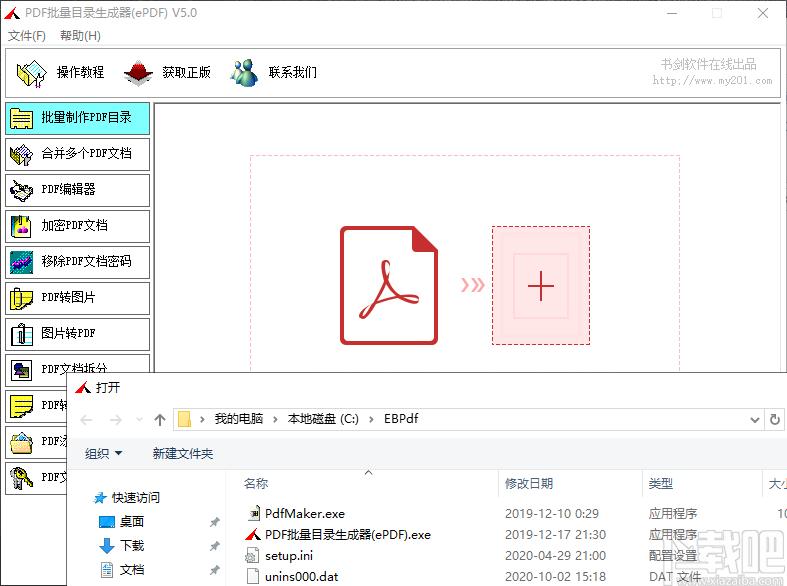Viewport: 787px width, 586px height.
Task: Open the 文件(F) menu
Action: [27, 36]
